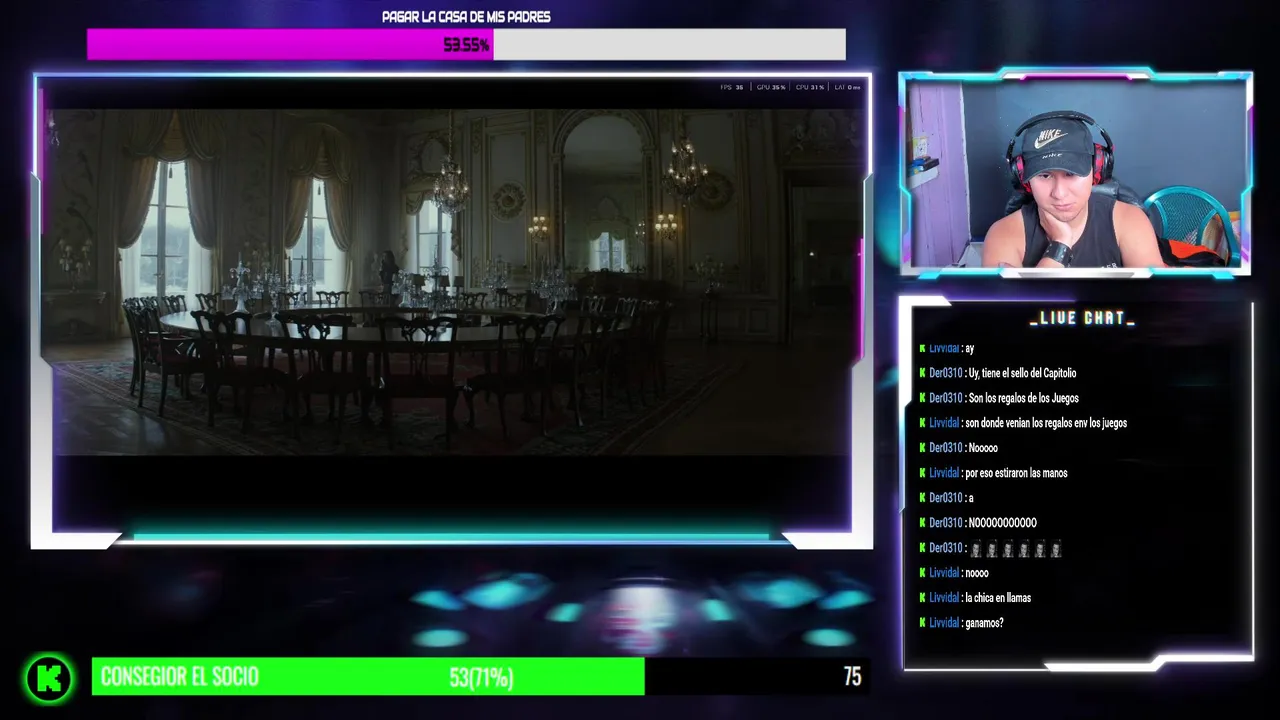Viewport: 1280px width, 720px height.
Task: Click the 'CPU 31%' stat readout
Action: point(810,88)
